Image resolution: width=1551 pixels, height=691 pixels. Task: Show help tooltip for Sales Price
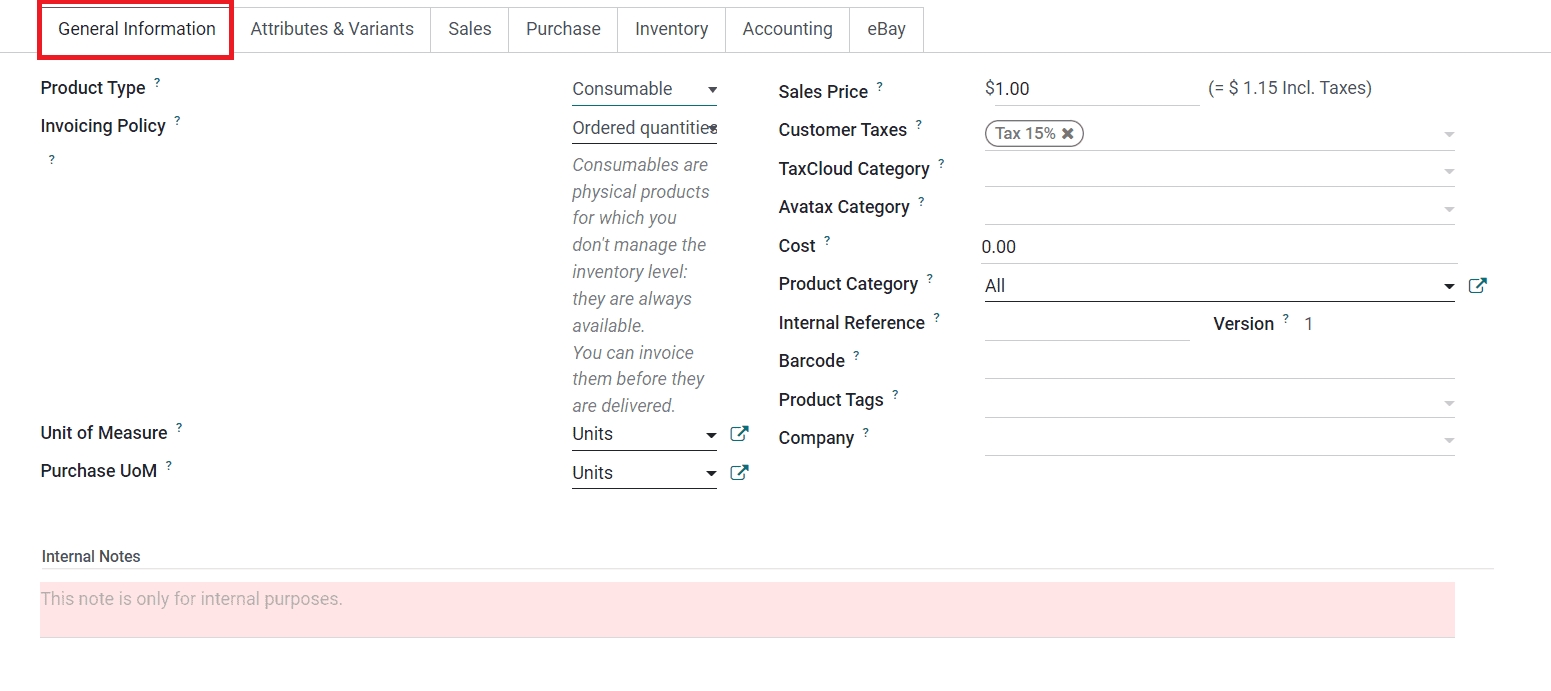coord(879,87)
